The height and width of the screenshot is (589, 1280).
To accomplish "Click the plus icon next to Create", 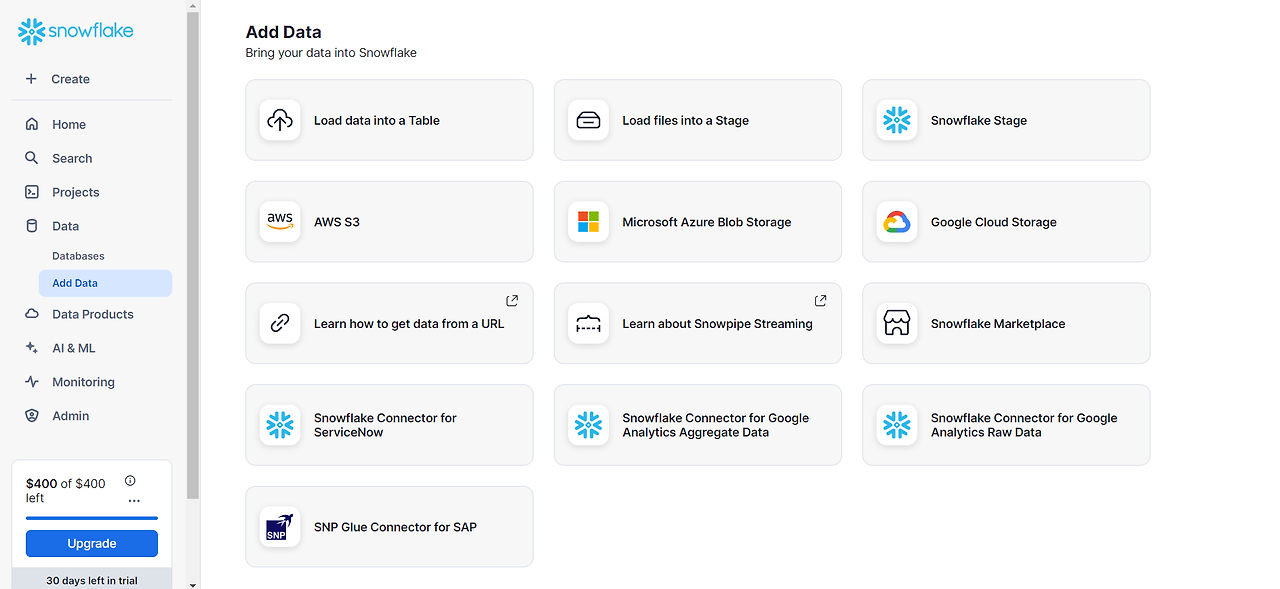I will click(31, 79).
